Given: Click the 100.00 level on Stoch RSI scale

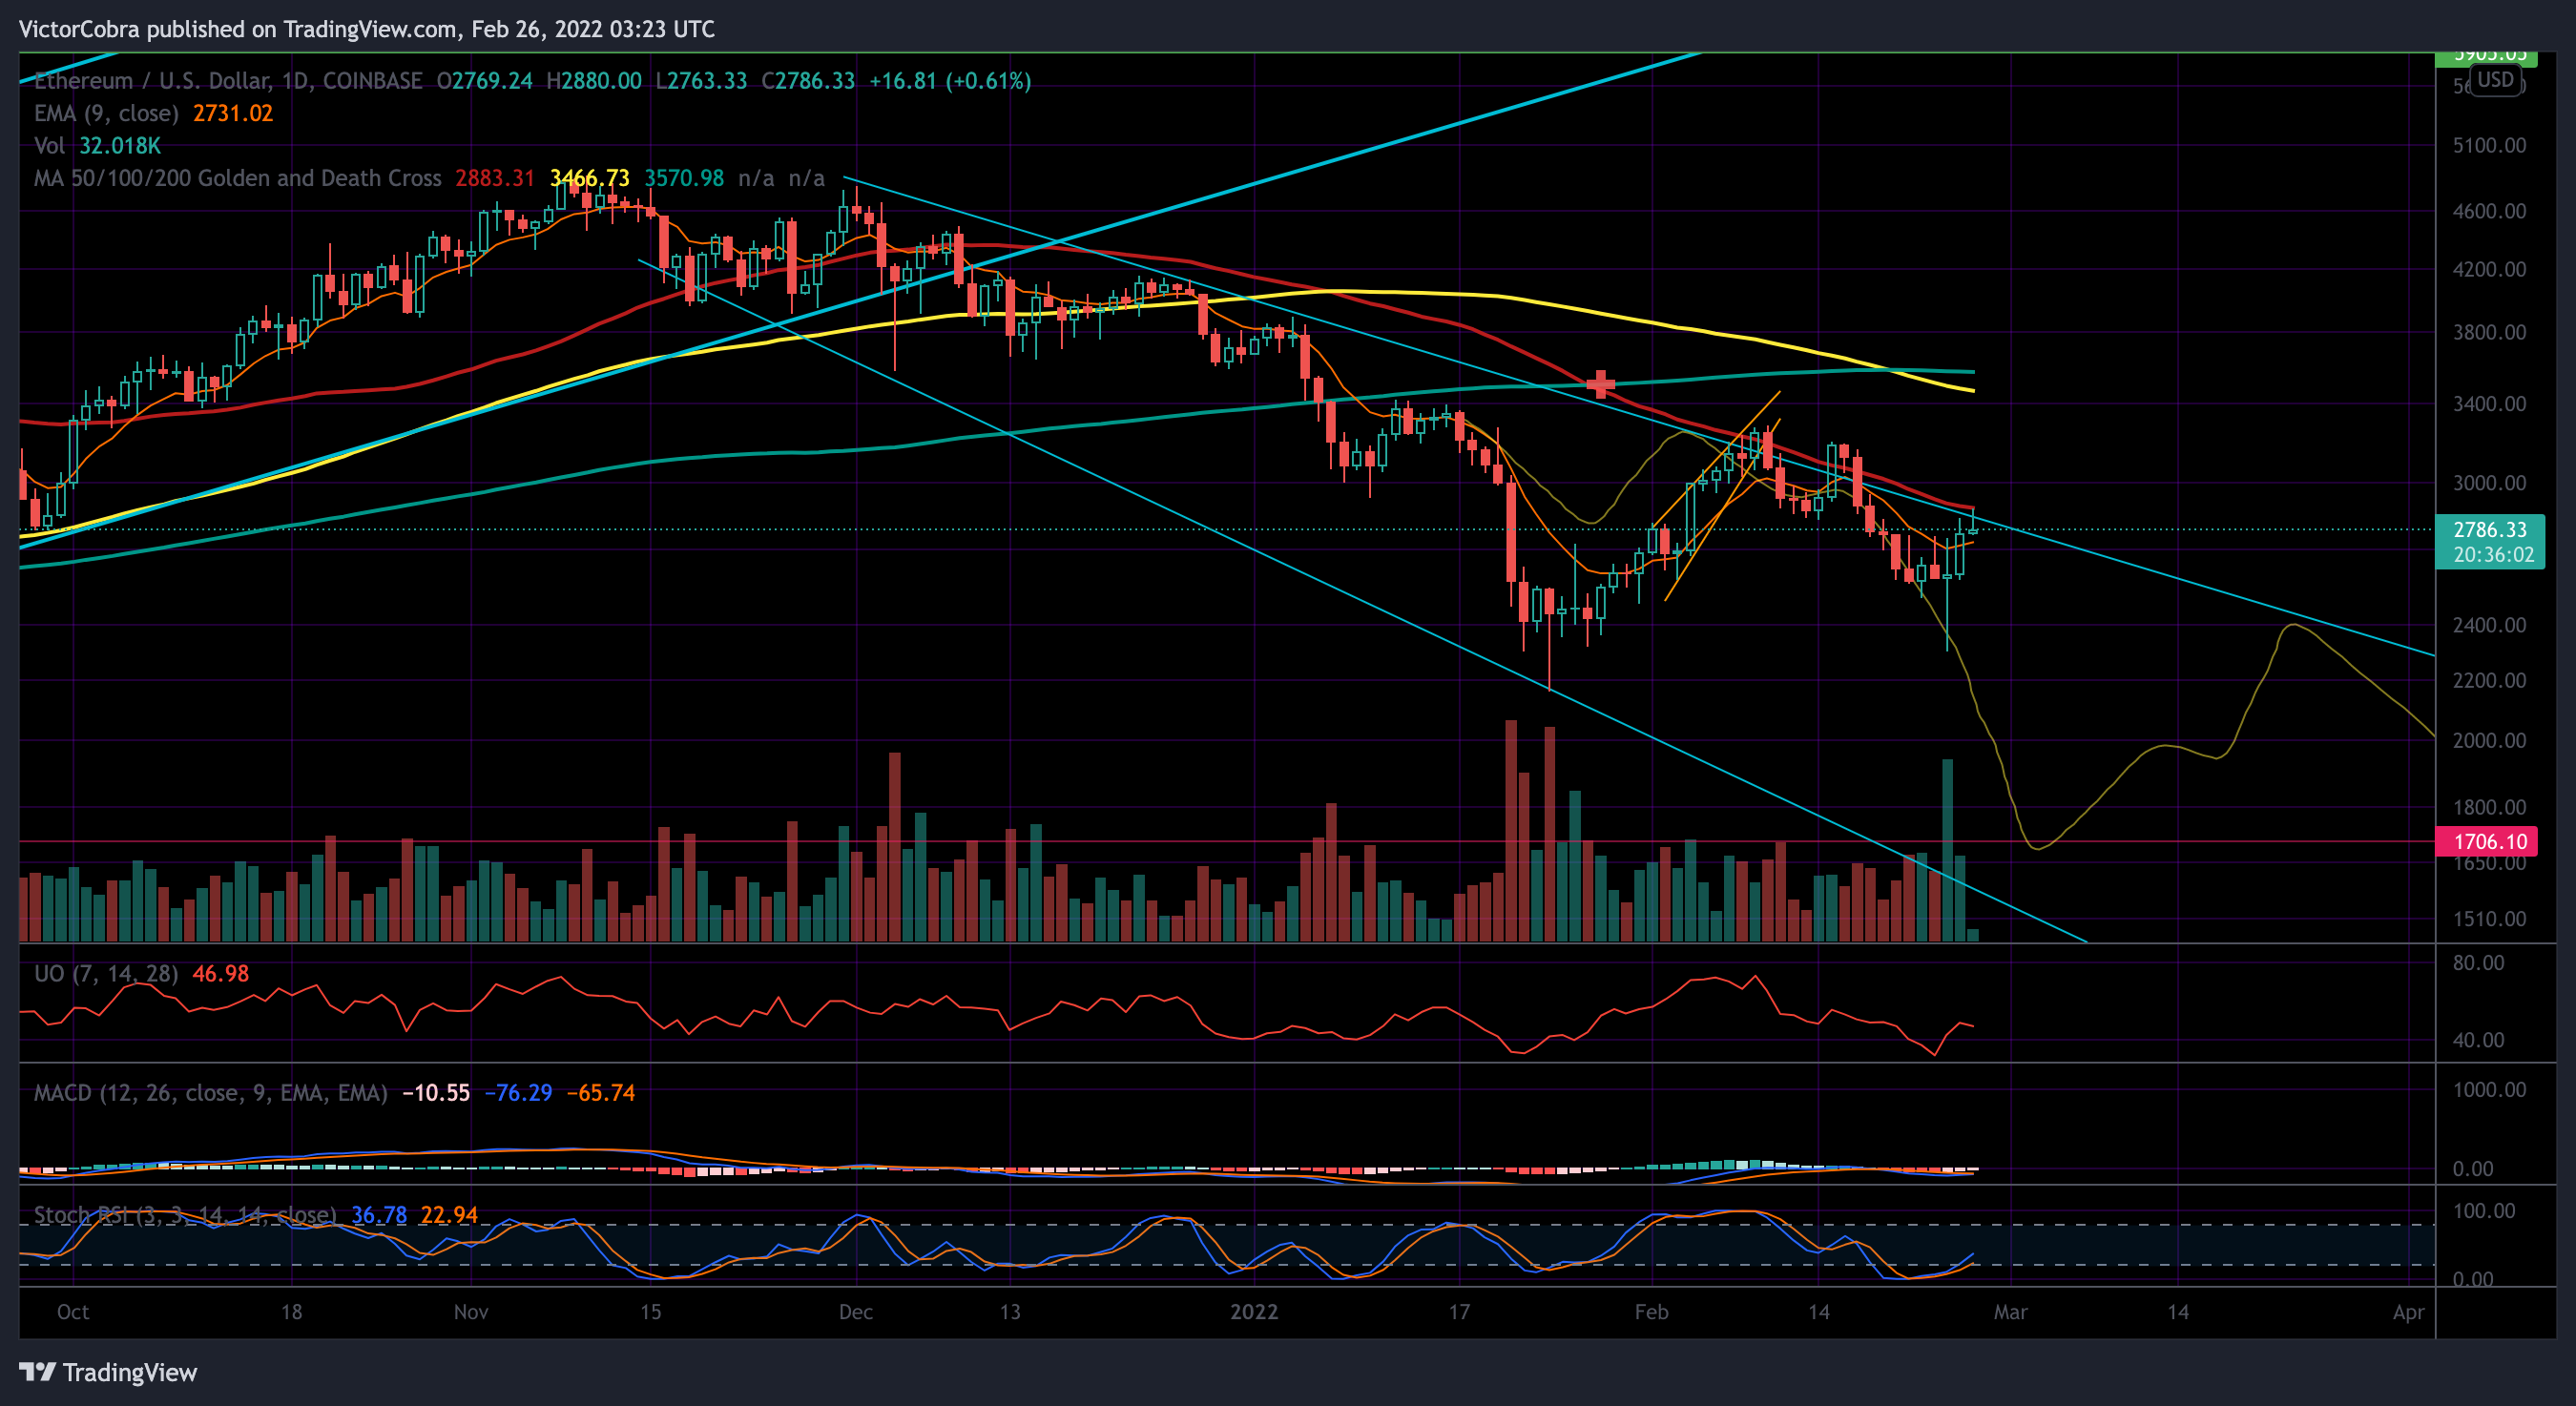Looking at the screenshot, I should 2484,1211.
